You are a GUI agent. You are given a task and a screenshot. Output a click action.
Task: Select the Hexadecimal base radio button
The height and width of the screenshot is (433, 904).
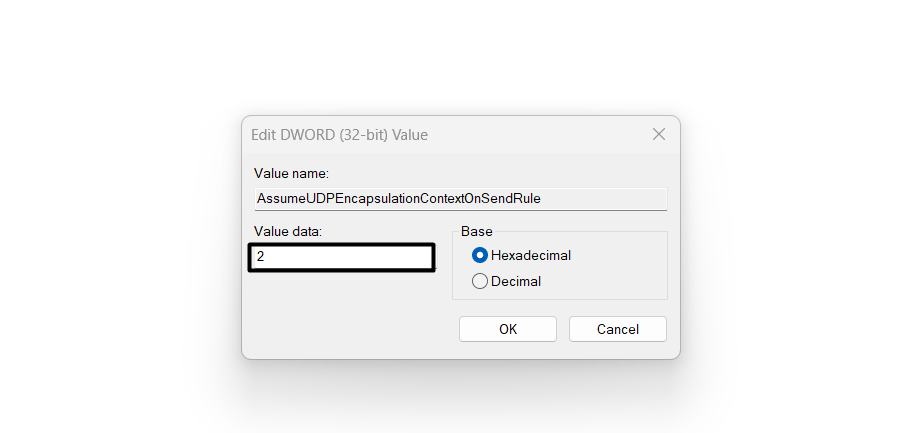click(480, 255)
